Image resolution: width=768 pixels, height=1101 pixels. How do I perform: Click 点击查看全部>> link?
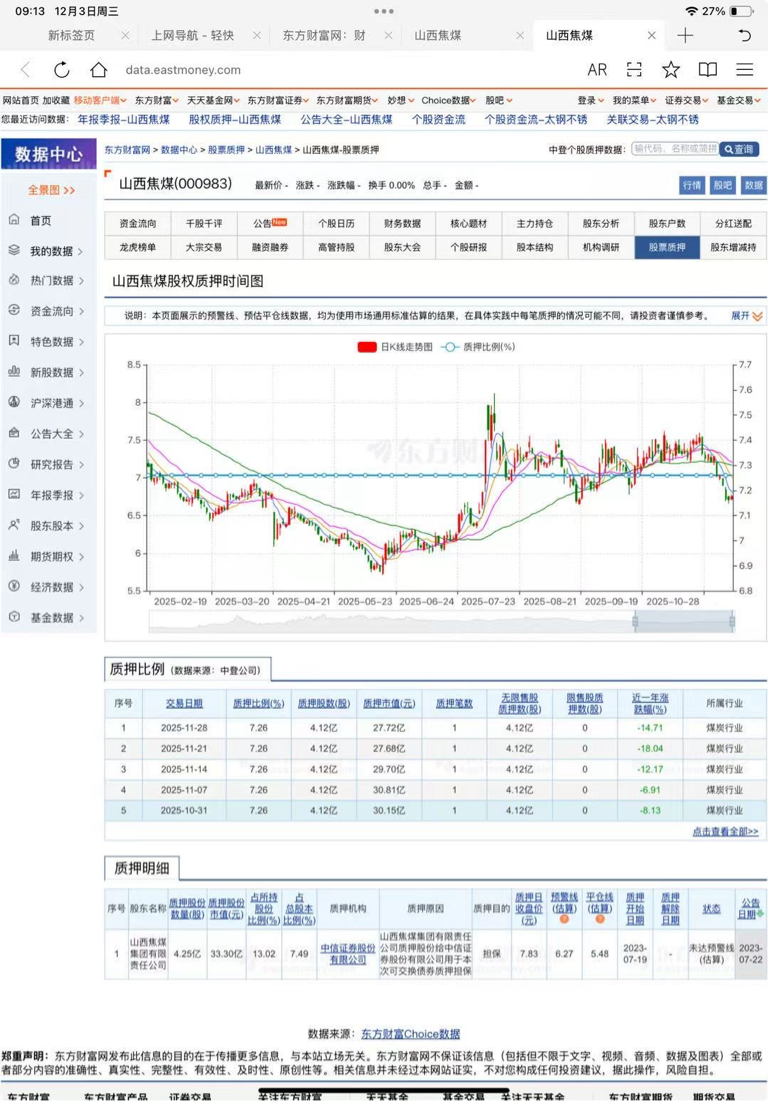point(725,831)
